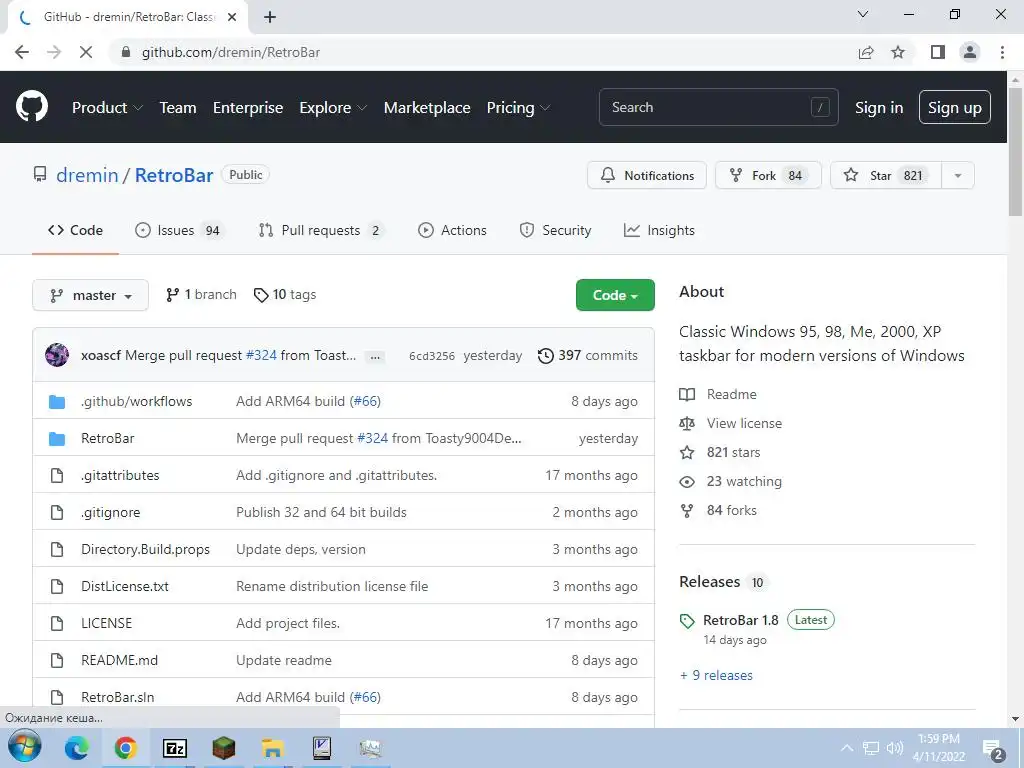Image resolution: width=1024 pixels, height=768 pixels.
Task: Open Chrome side panel icon
Action: click(938, 52)
